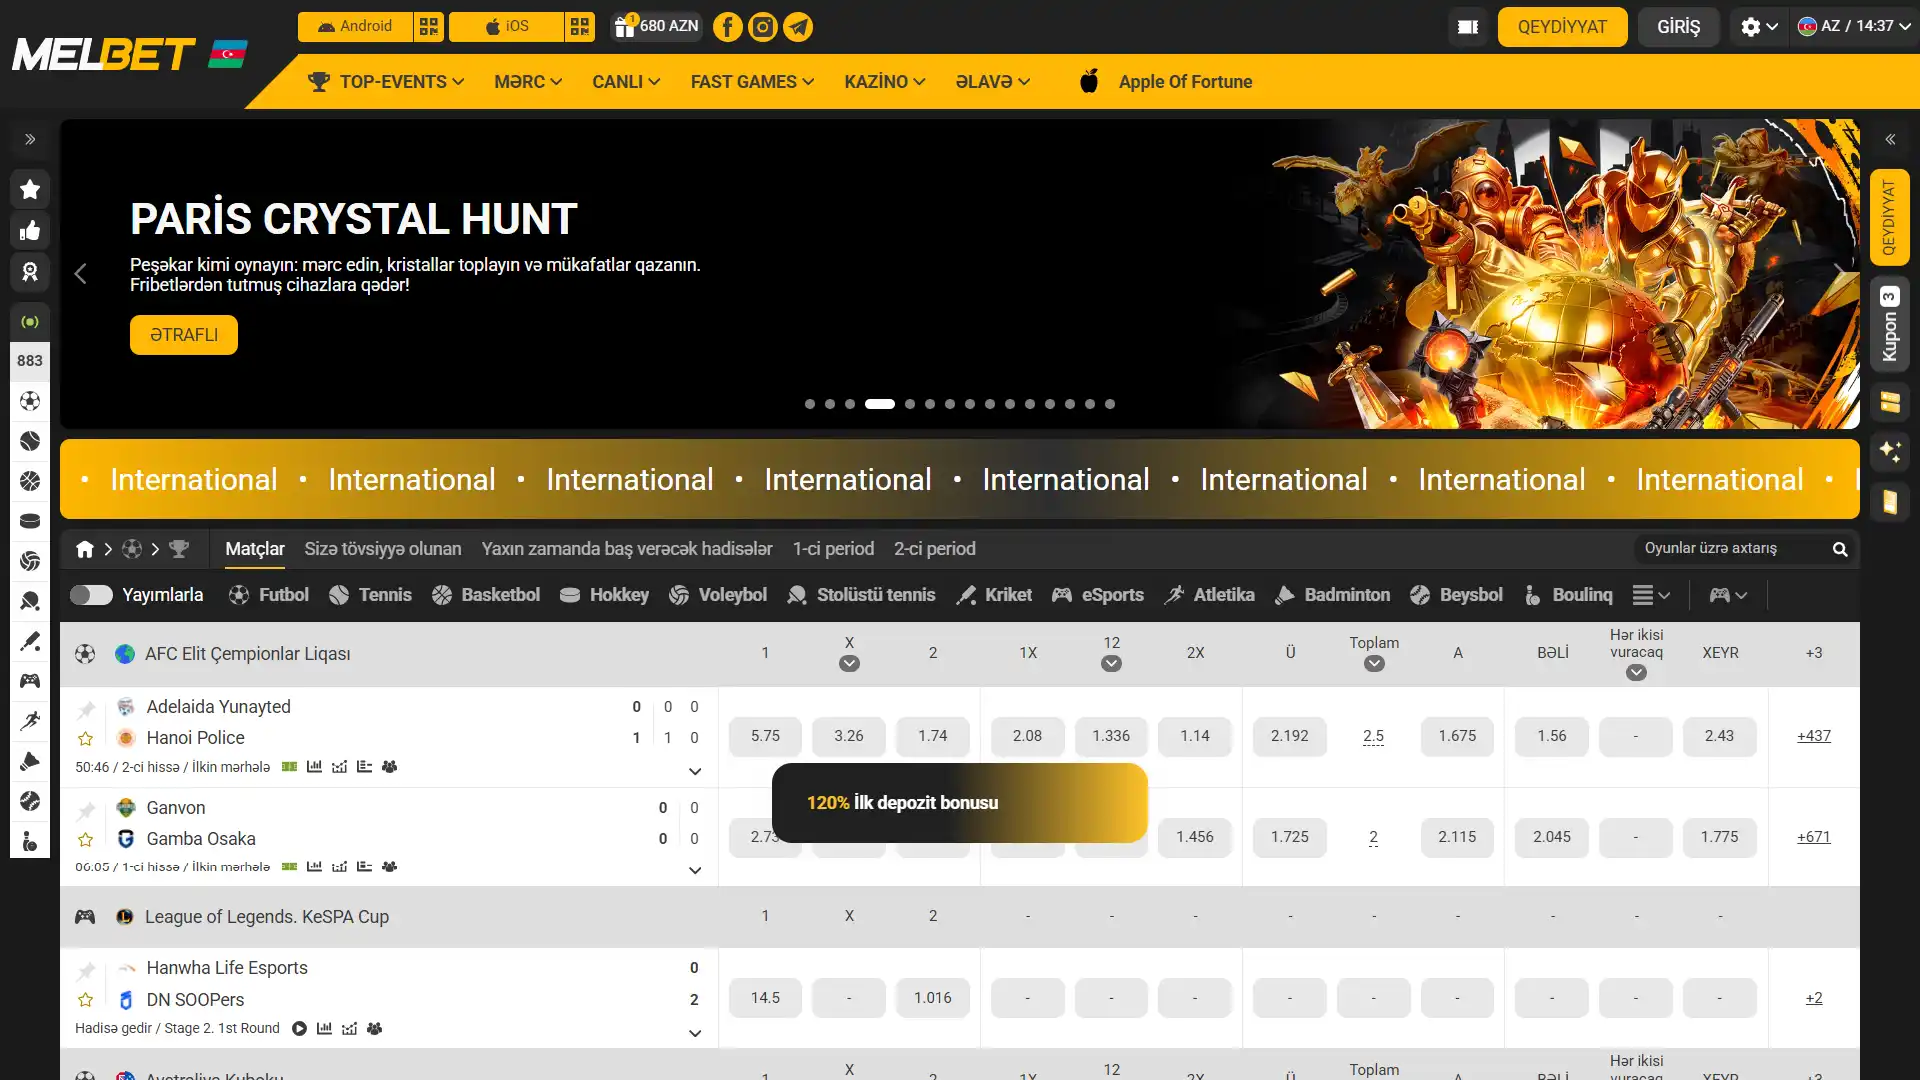This screenshot has height=1080, width=1920.
Task: Jump to the last banner slide dot
Action: coord(1110,404)
